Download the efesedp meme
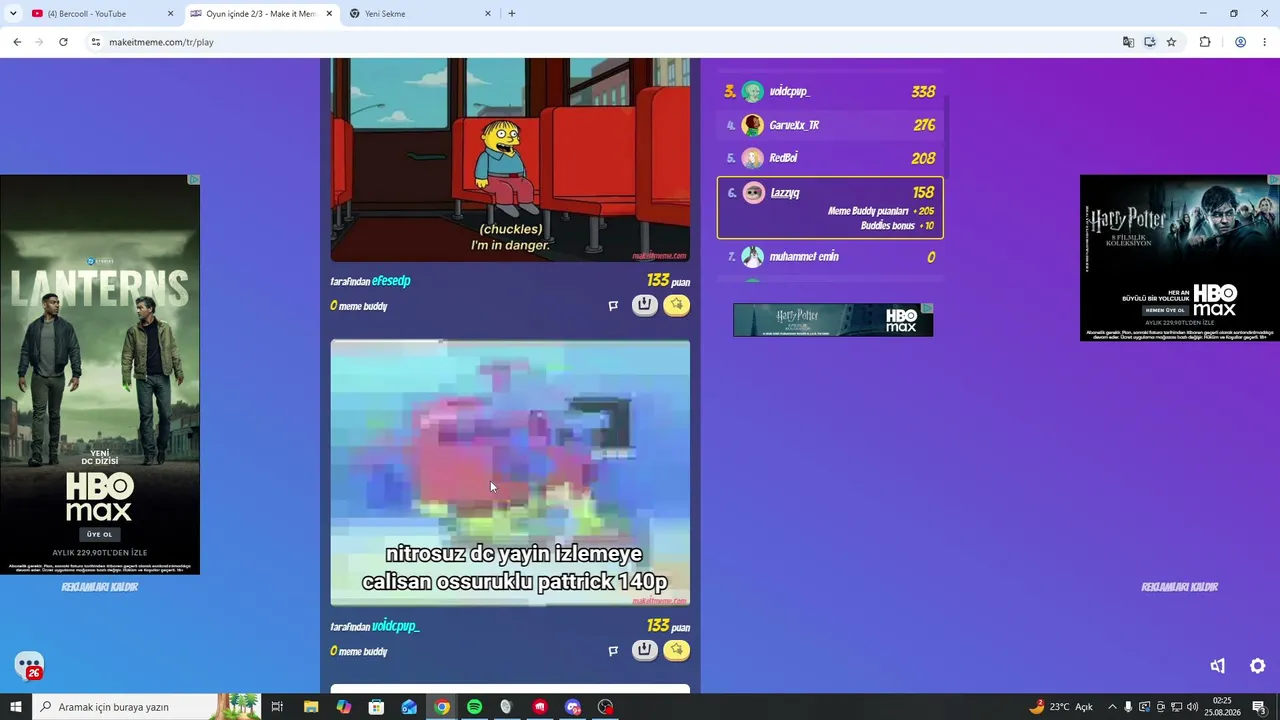 pyautogui.click(x=645, y=305)
